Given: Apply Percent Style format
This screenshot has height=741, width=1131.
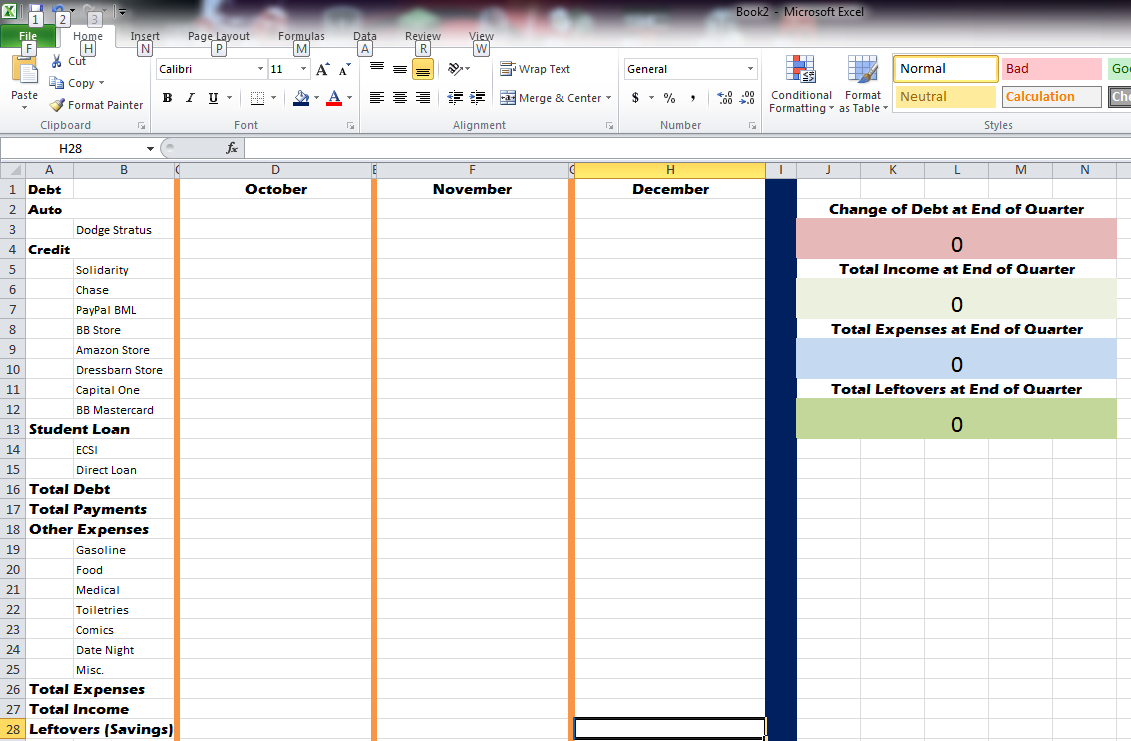Looking at the screenshot, I should [669, 97].
